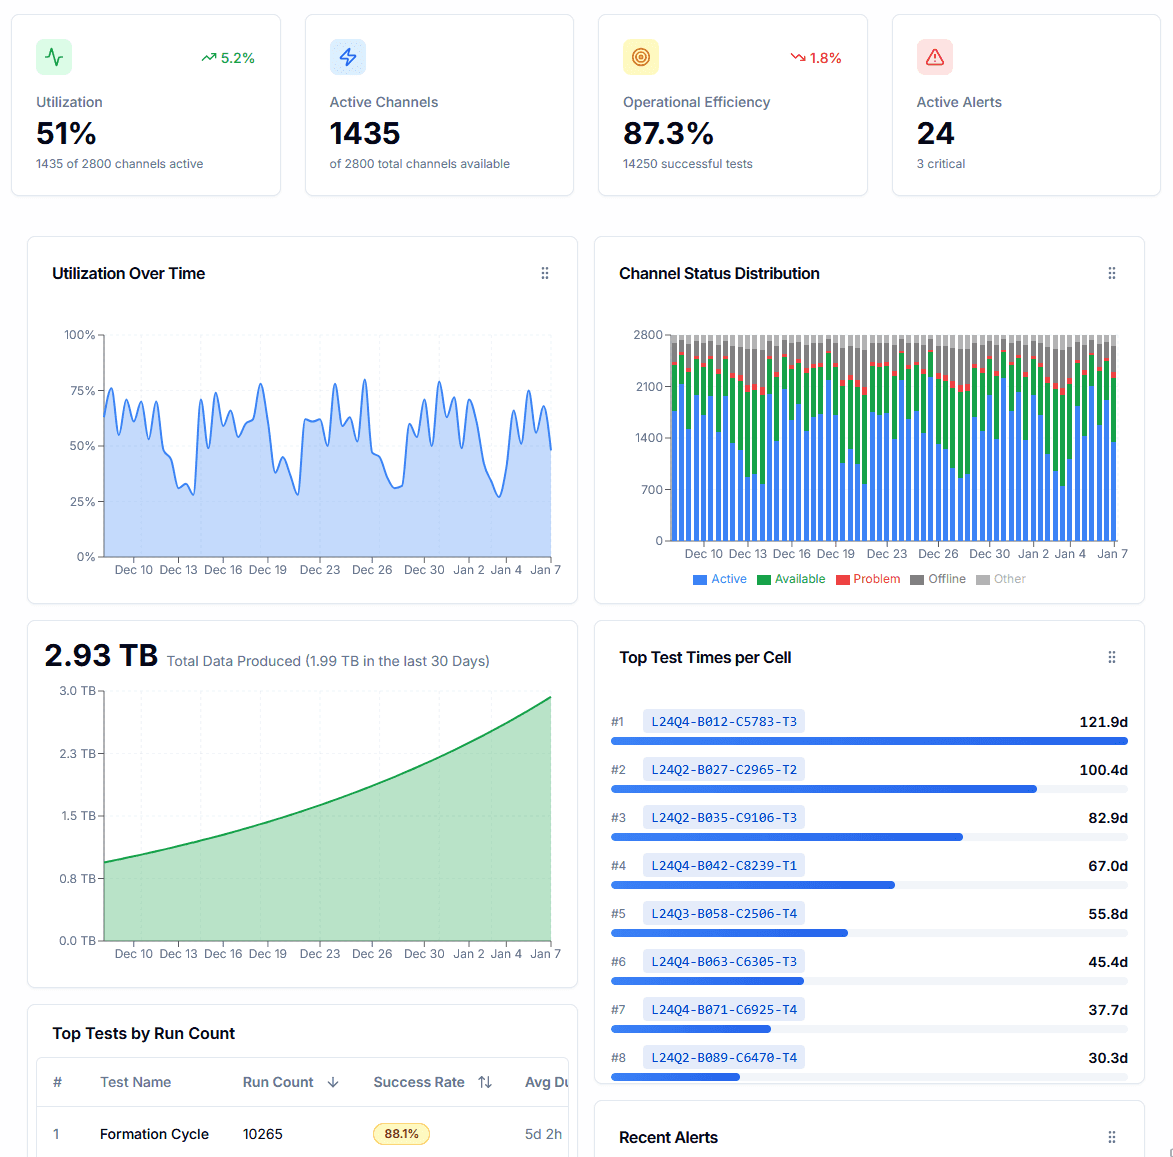Click the Top Test Times per Cell grip icon
The width and height of the screenshot is (1173, 1157).
pos(1112,657)
